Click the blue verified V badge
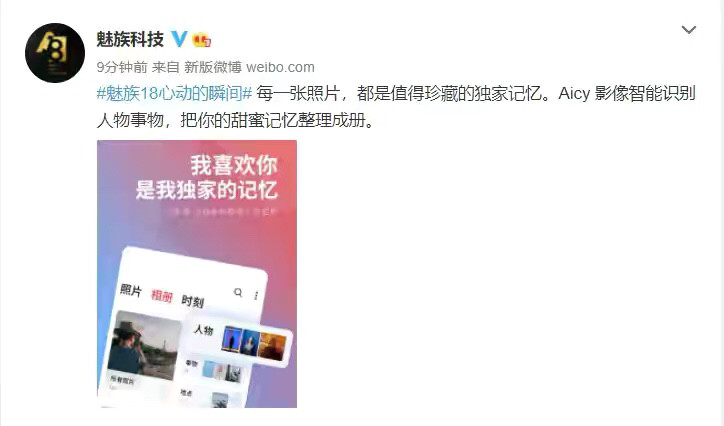 [179, 39]
